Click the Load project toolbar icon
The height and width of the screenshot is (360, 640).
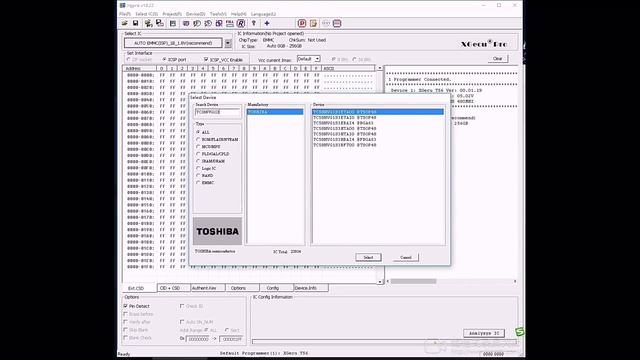149,23
